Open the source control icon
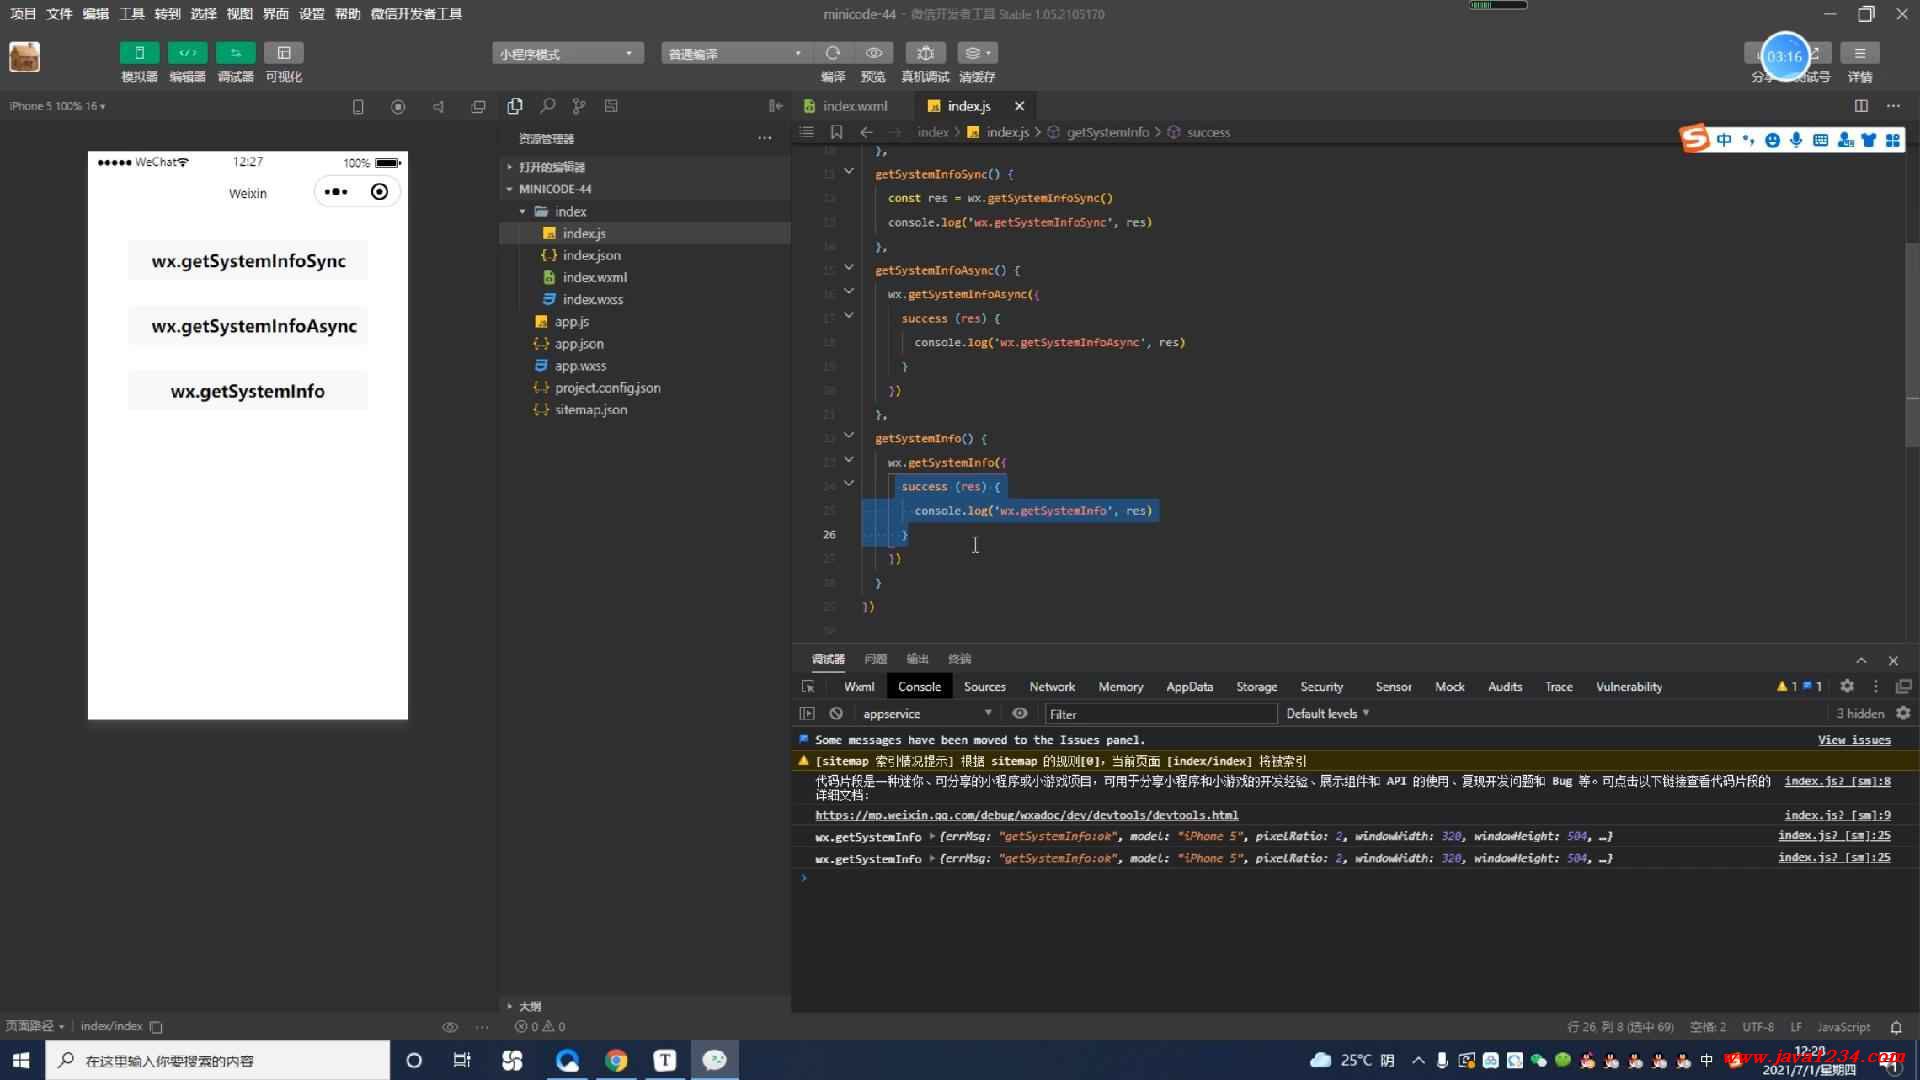1920x1080 pixels. (579, 106)
